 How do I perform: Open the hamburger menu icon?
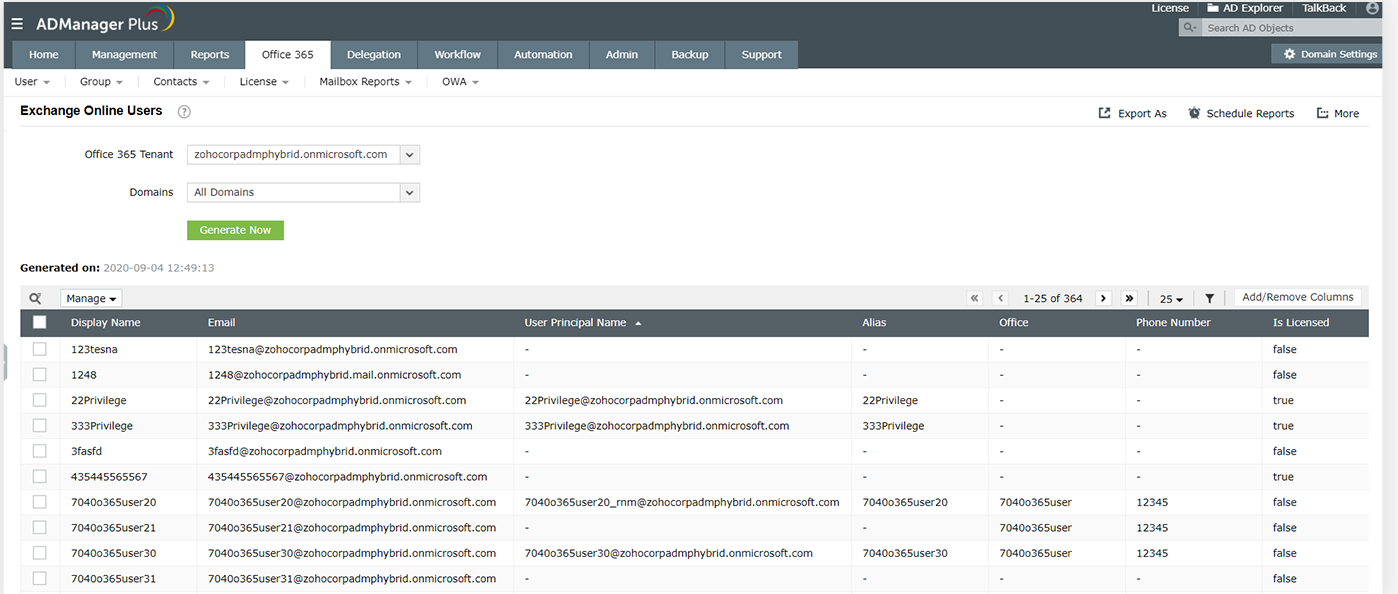tap(17, 23)
